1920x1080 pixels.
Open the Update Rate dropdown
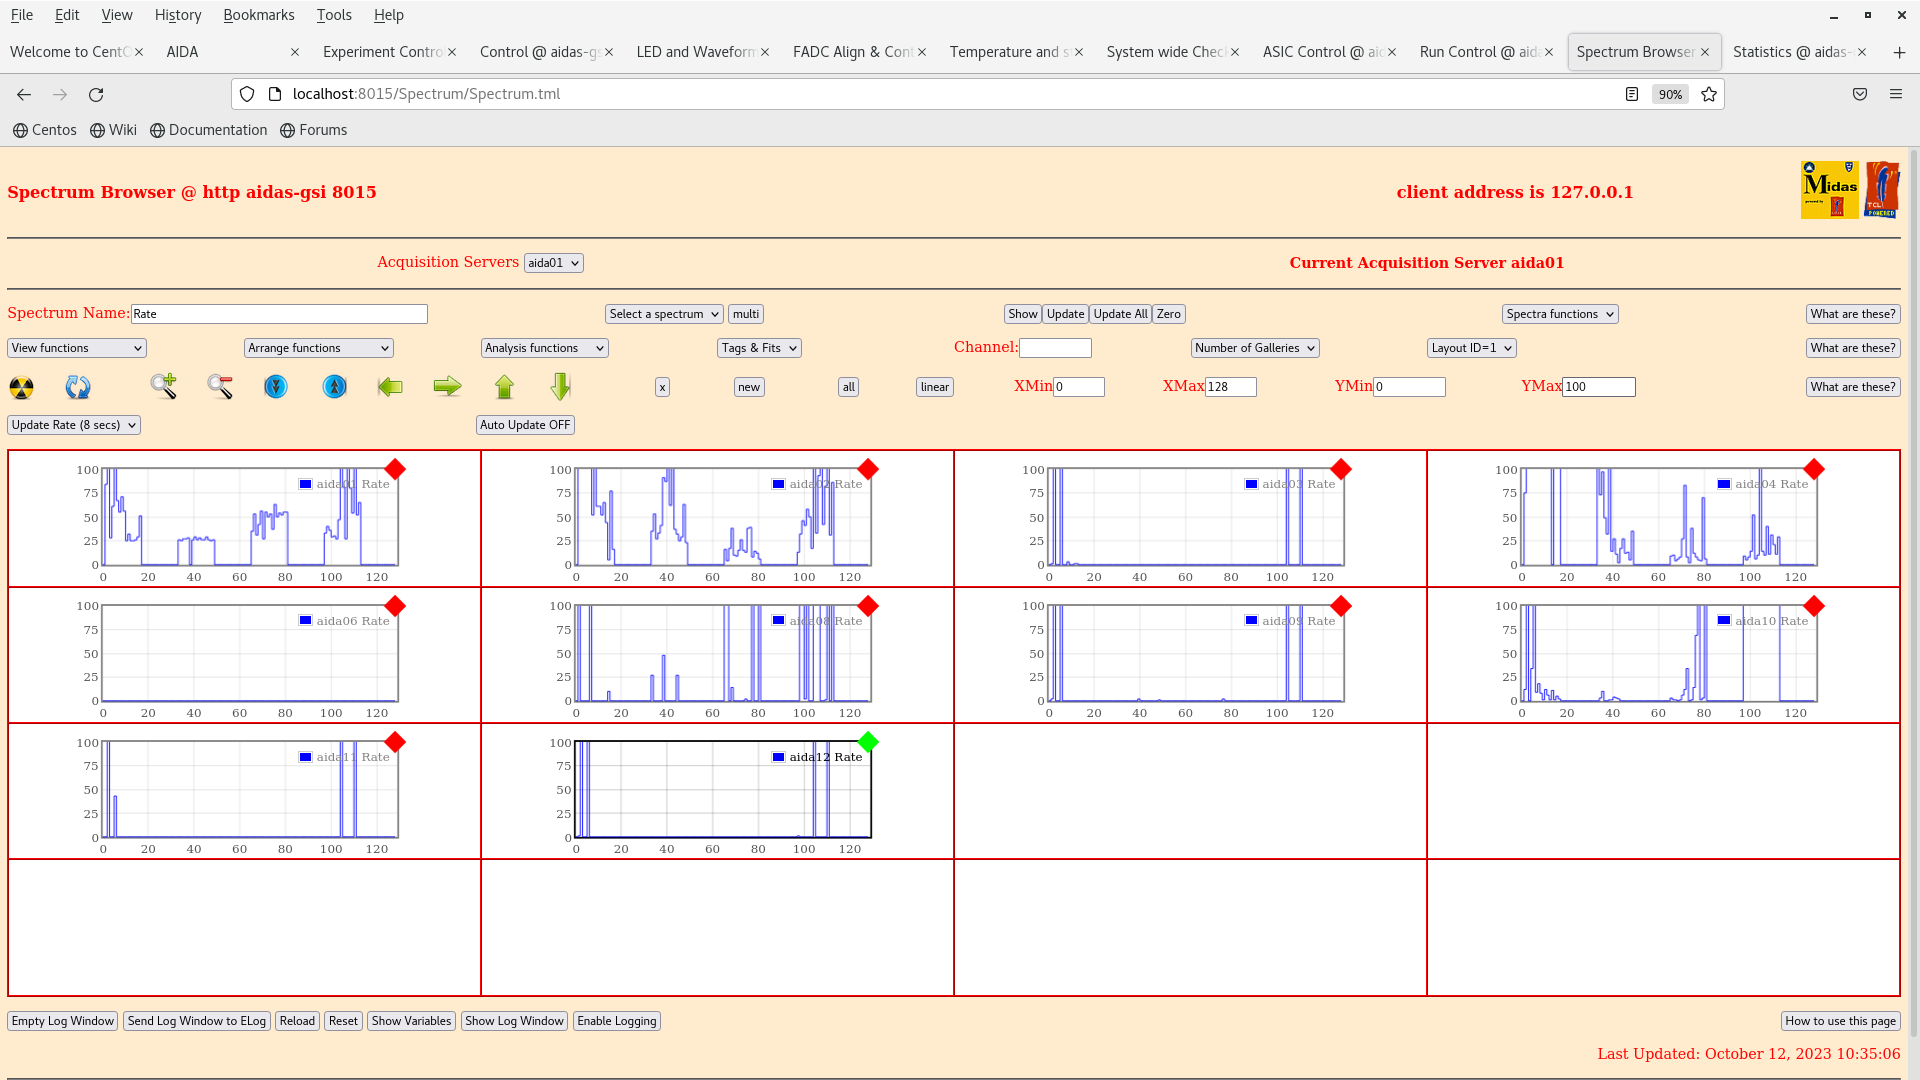(74, 425)
